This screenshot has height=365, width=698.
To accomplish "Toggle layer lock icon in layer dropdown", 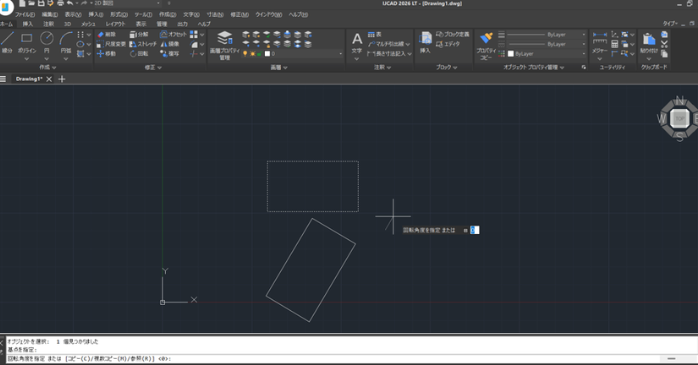I will [260, 54].
